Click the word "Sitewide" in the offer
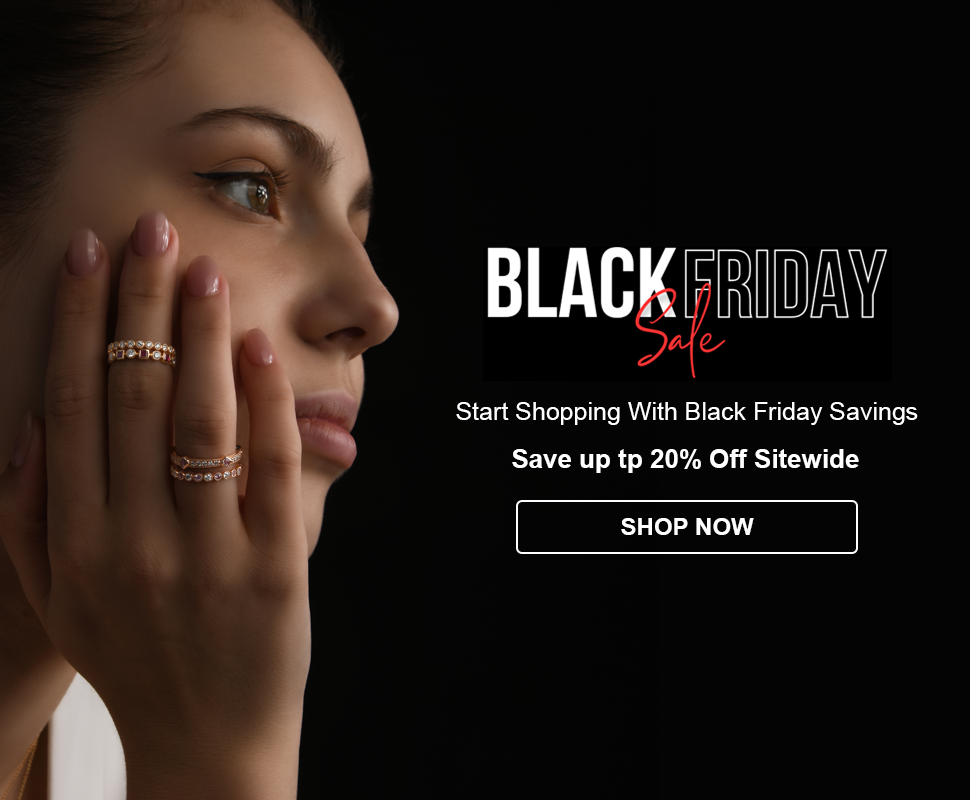970x800 pixels. (807, 459)
